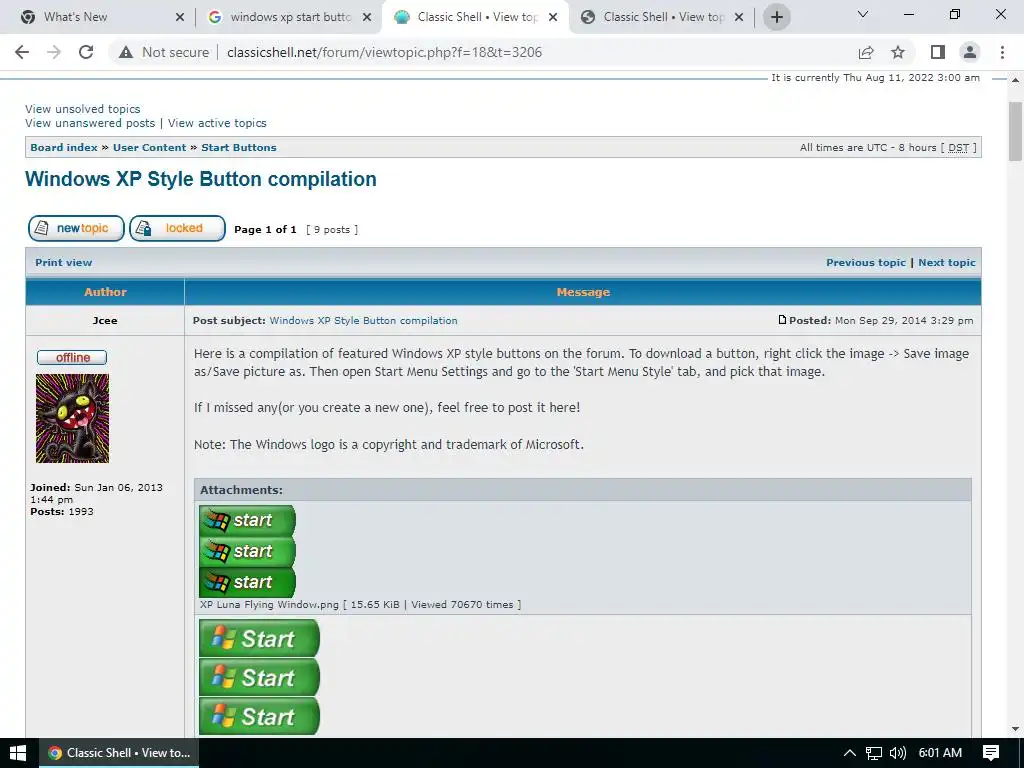Click the second large Start button image
Viewport: 1024px width, 768px height.
click(259, 677)
